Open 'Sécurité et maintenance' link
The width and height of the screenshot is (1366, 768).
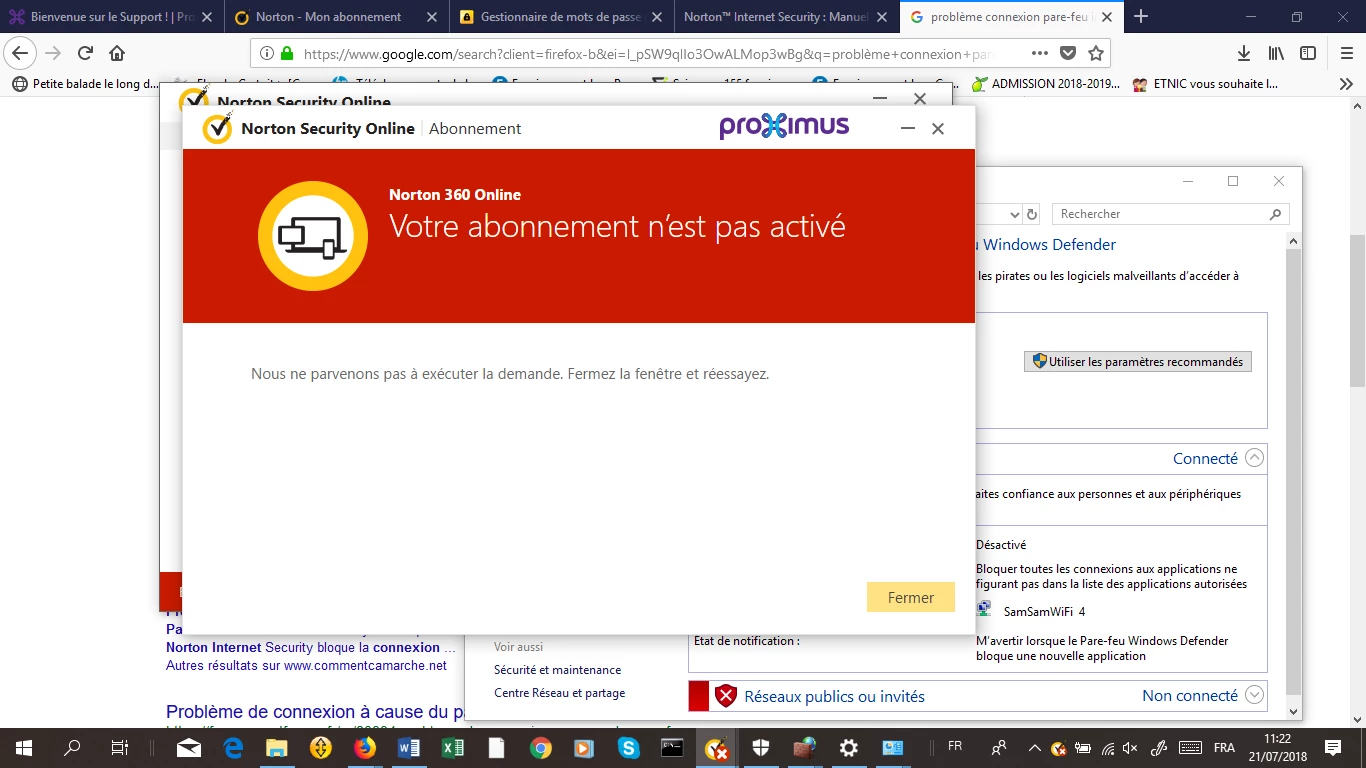557,670
